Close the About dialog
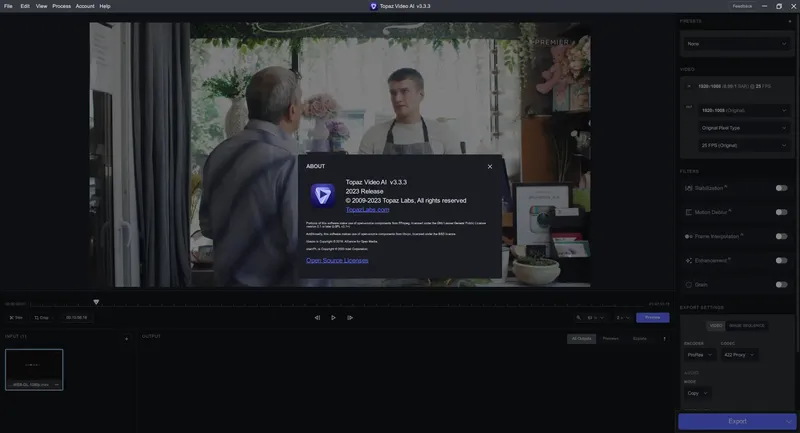This screenshot has width=800, height=433. coord(490,166)
